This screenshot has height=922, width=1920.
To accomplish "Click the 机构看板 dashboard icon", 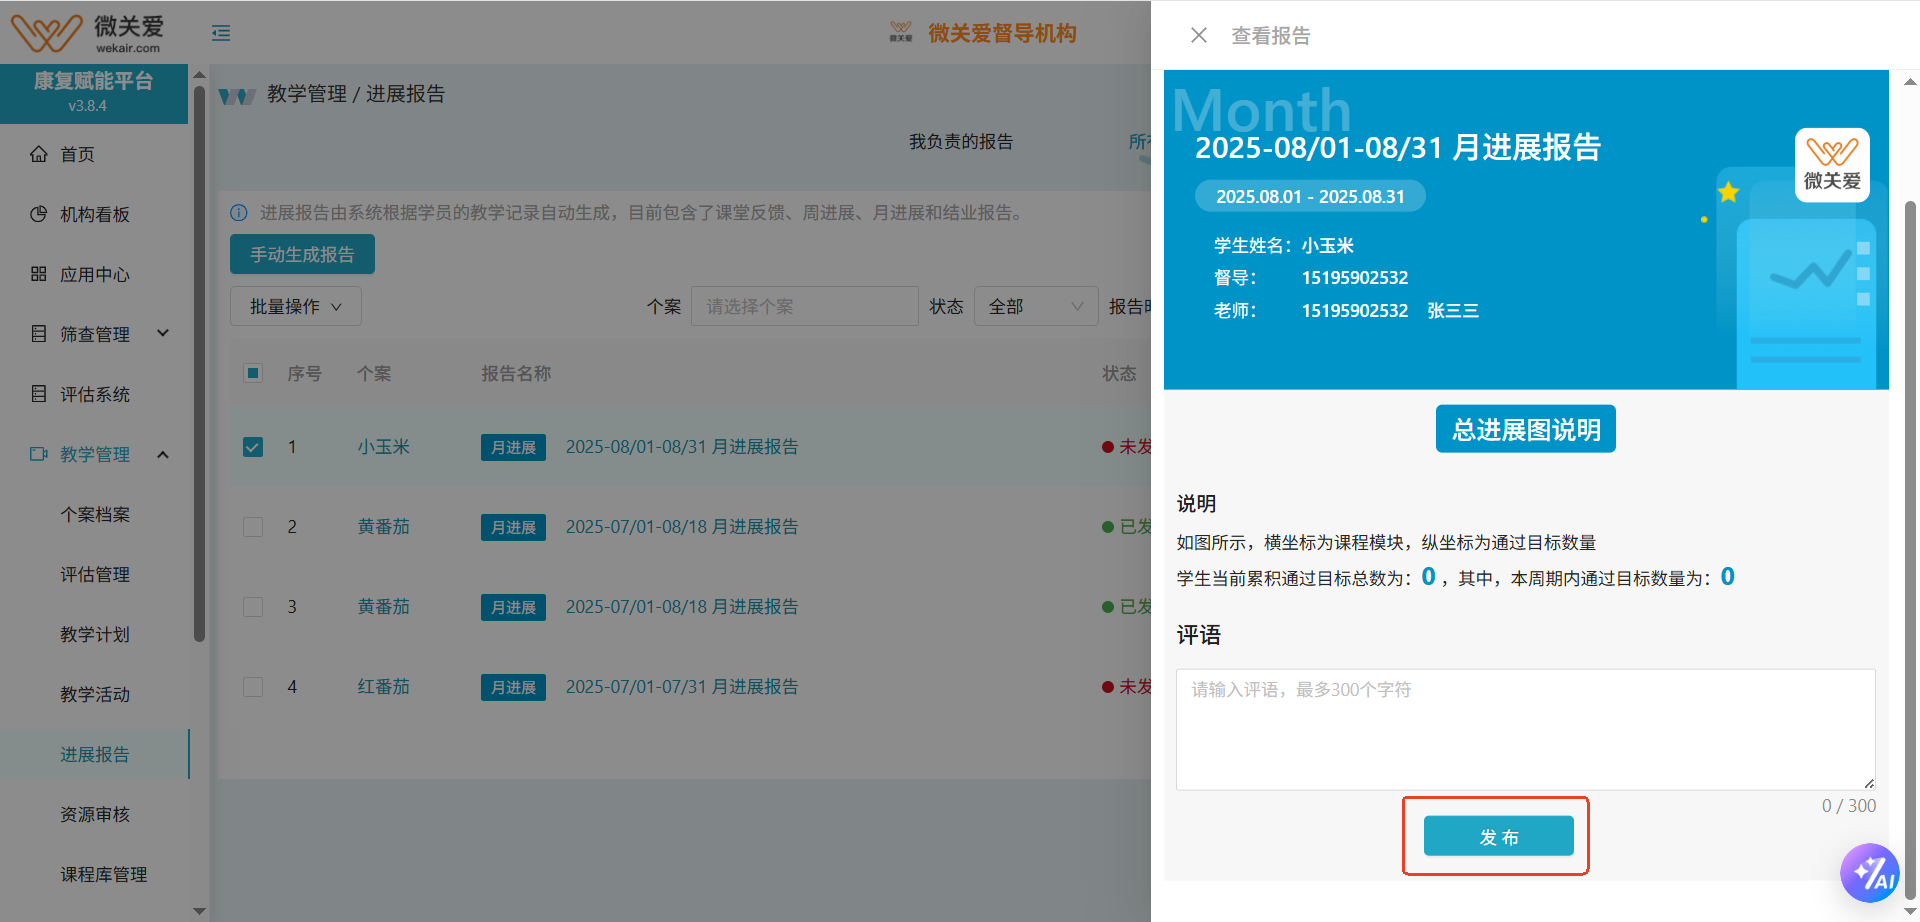I will [39, 214].
